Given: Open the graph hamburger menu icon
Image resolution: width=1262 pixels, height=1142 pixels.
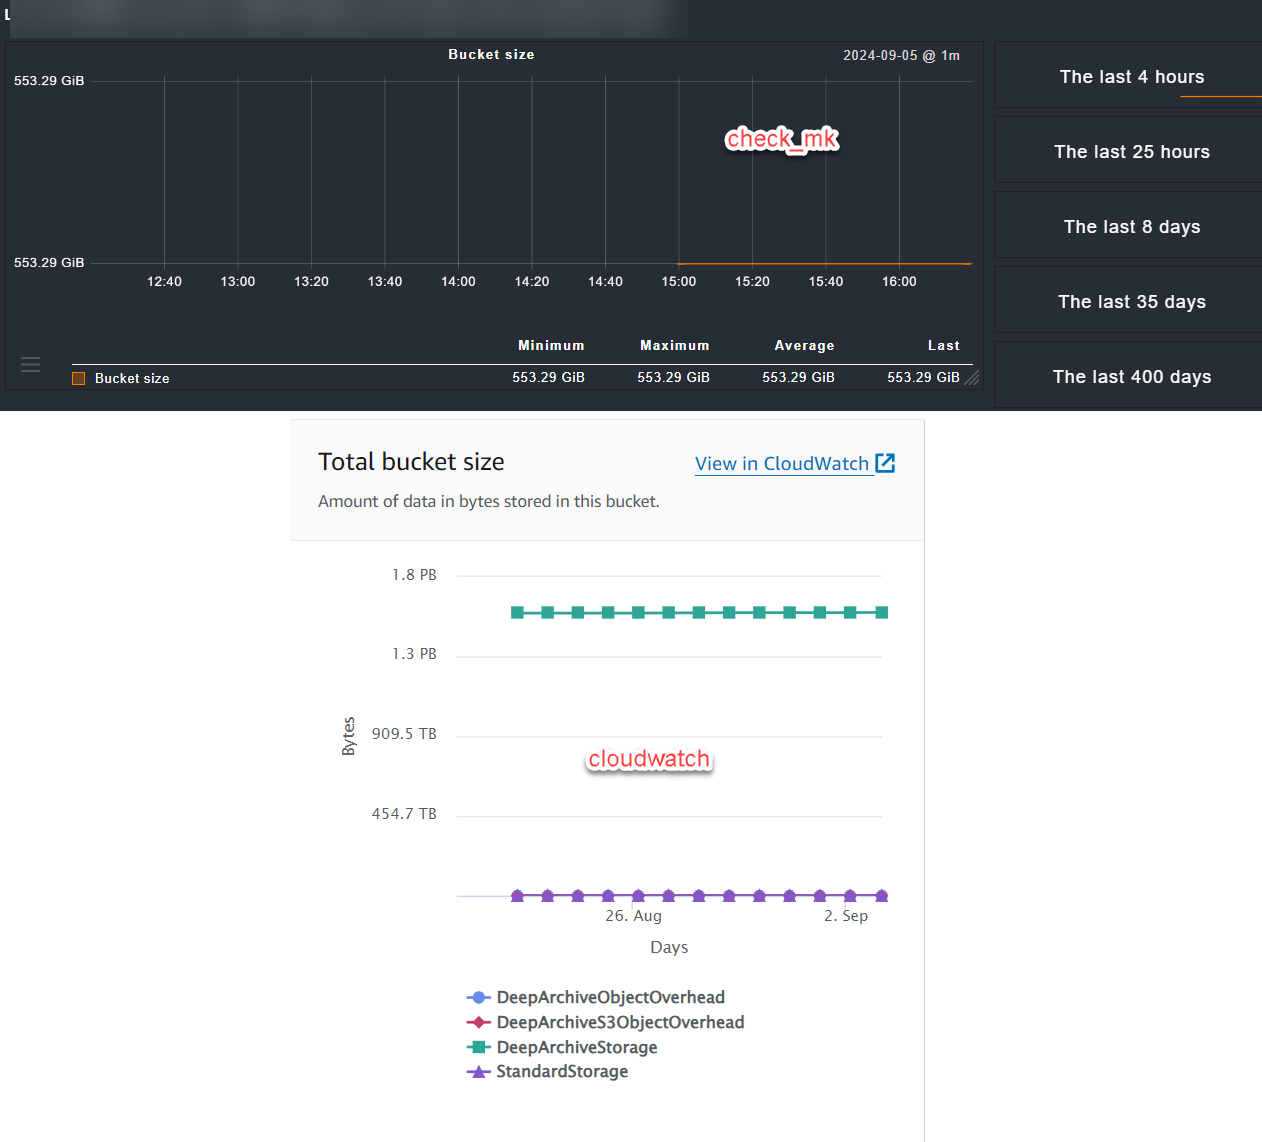Looking at the screenshot, I should (x=31, y=364).
